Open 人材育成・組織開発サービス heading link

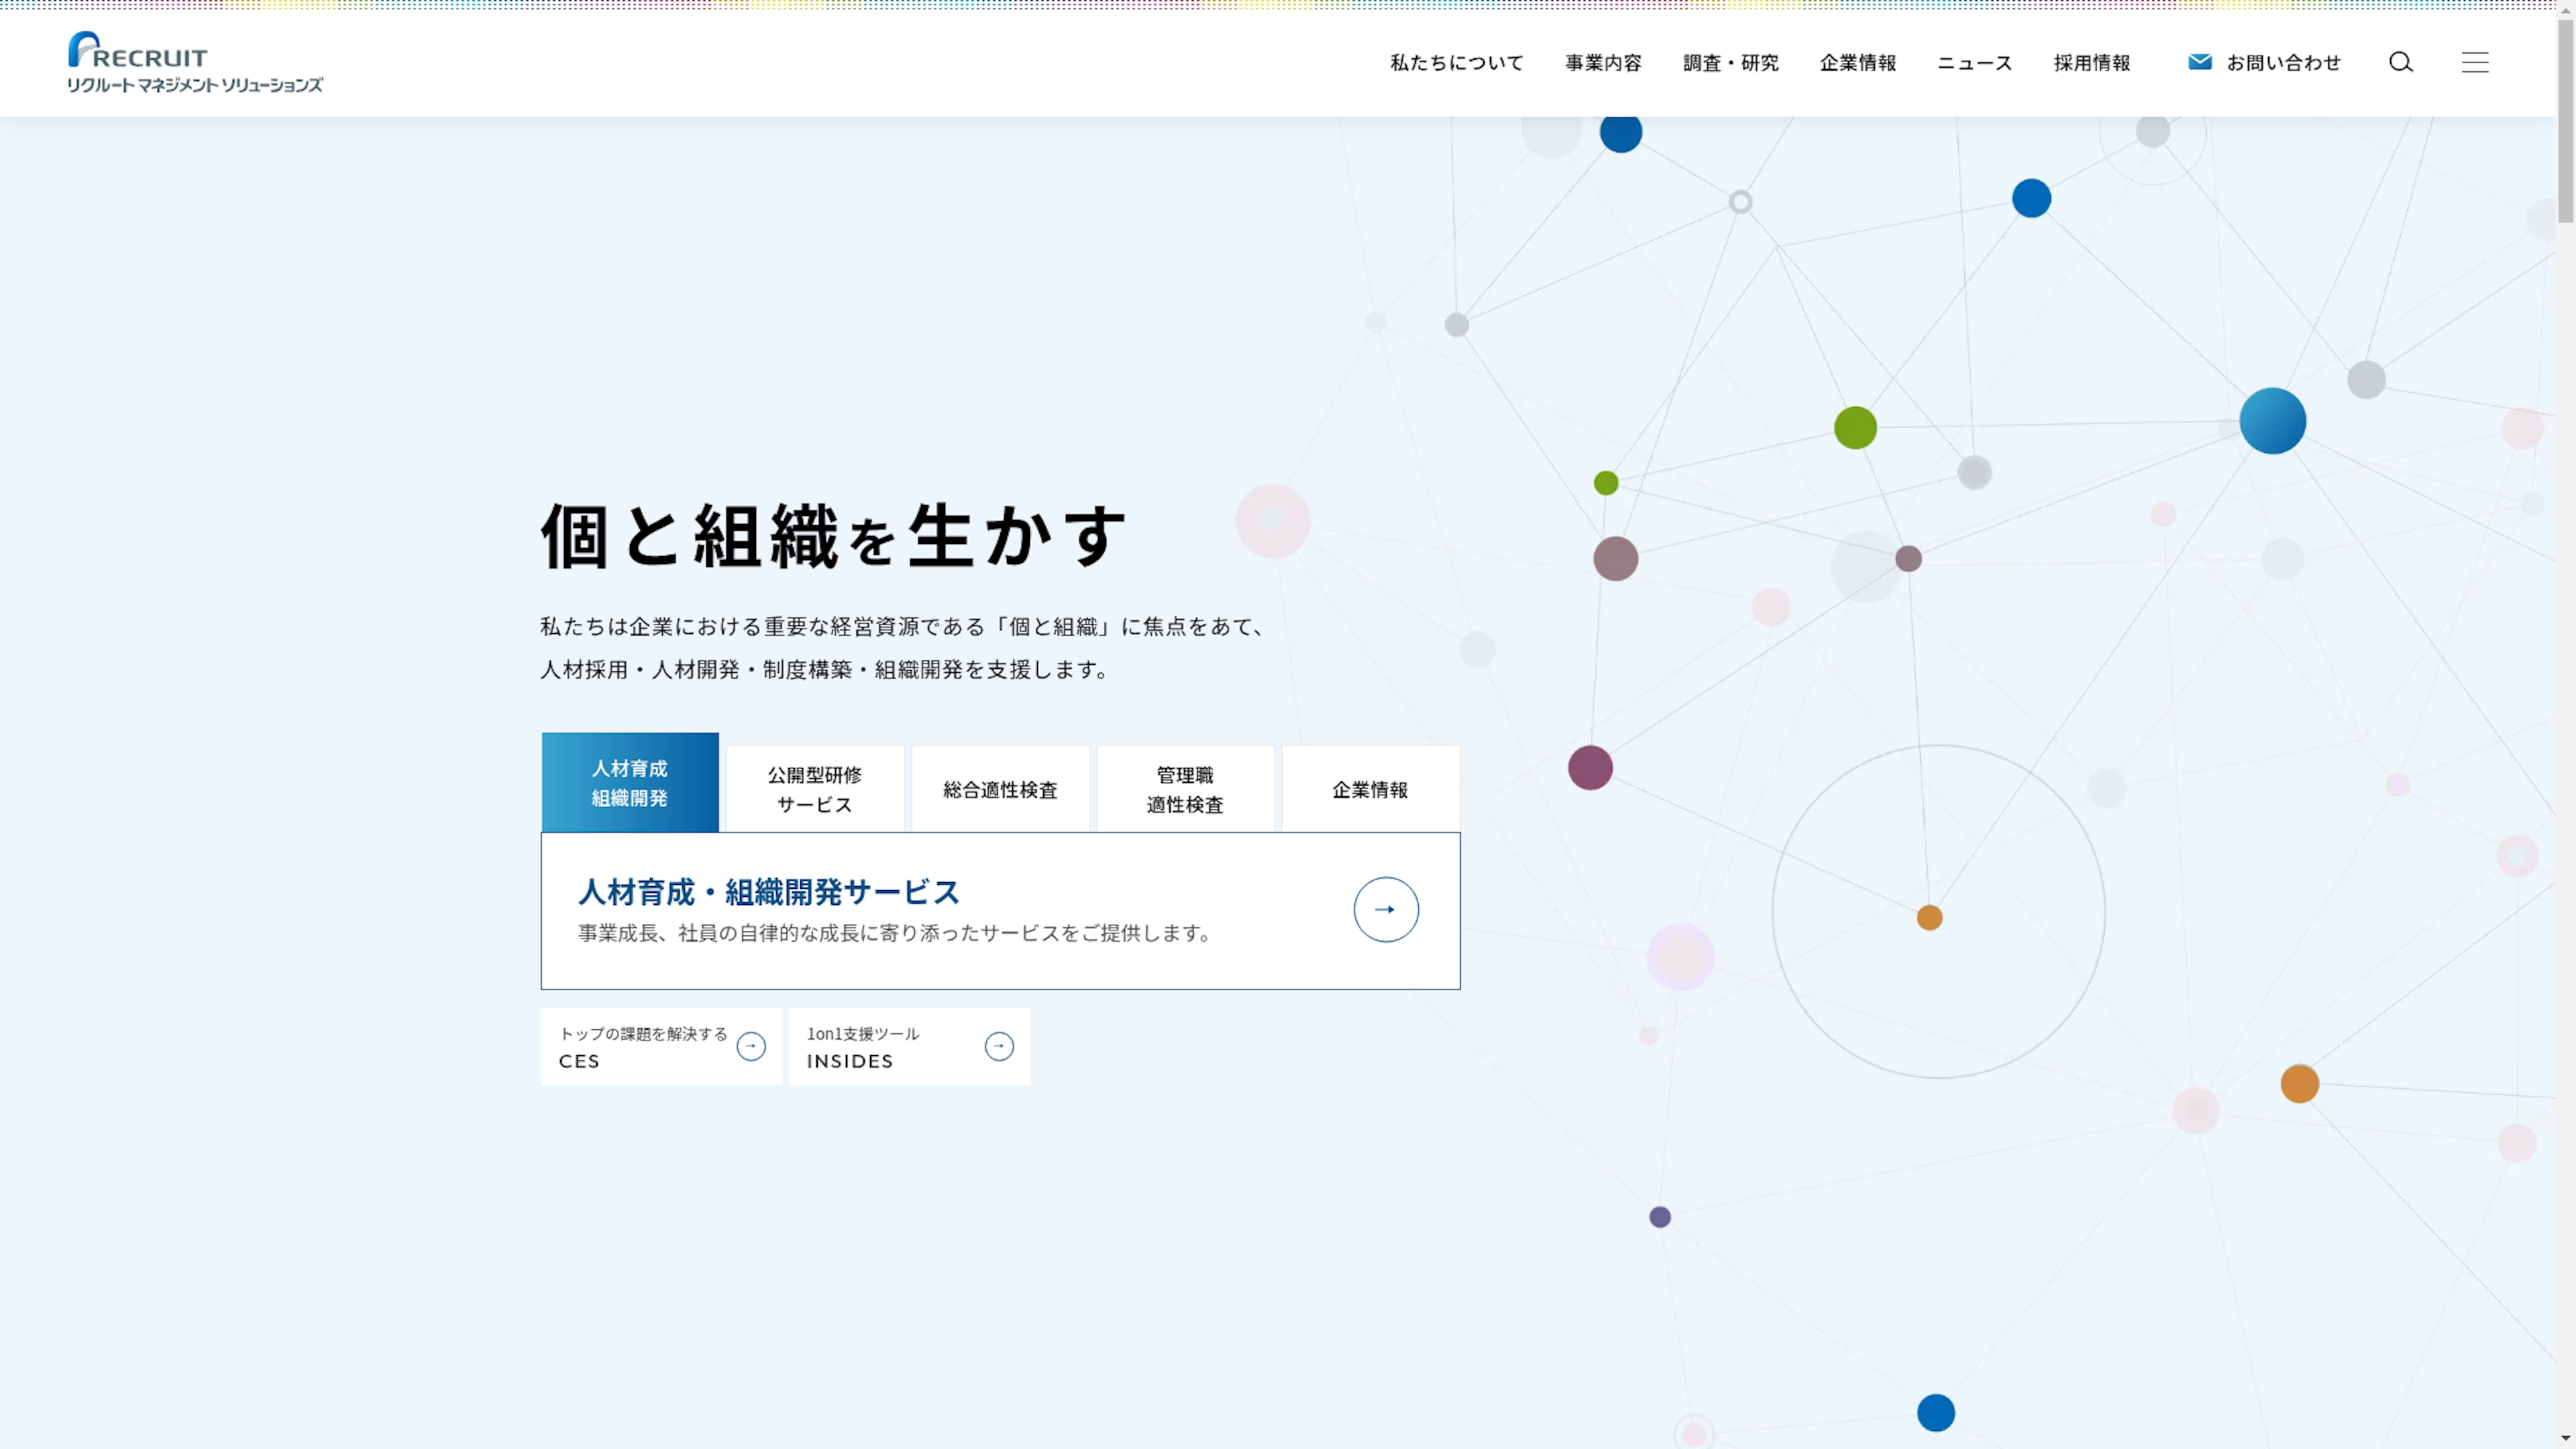(769, 891)
